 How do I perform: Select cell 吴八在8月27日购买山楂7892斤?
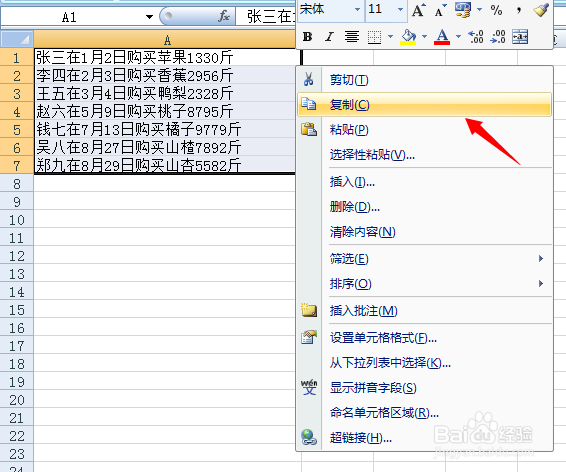(x=165, y=148)
